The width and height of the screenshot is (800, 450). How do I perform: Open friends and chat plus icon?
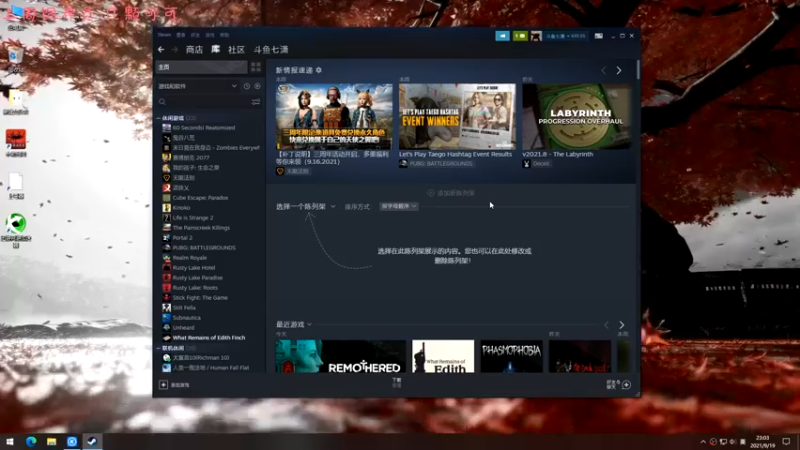tap(627, 385)
